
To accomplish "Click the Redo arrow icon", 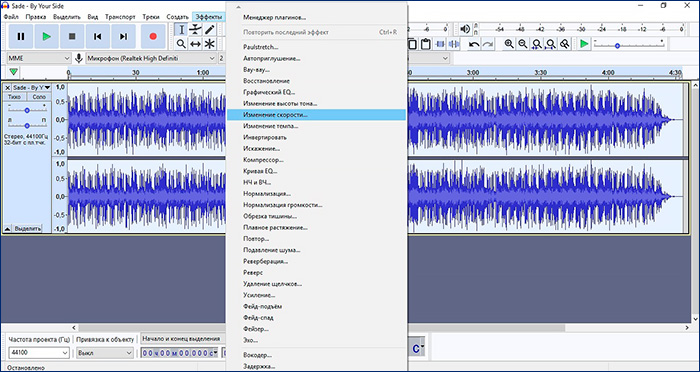I will click(x=488, y=44).
